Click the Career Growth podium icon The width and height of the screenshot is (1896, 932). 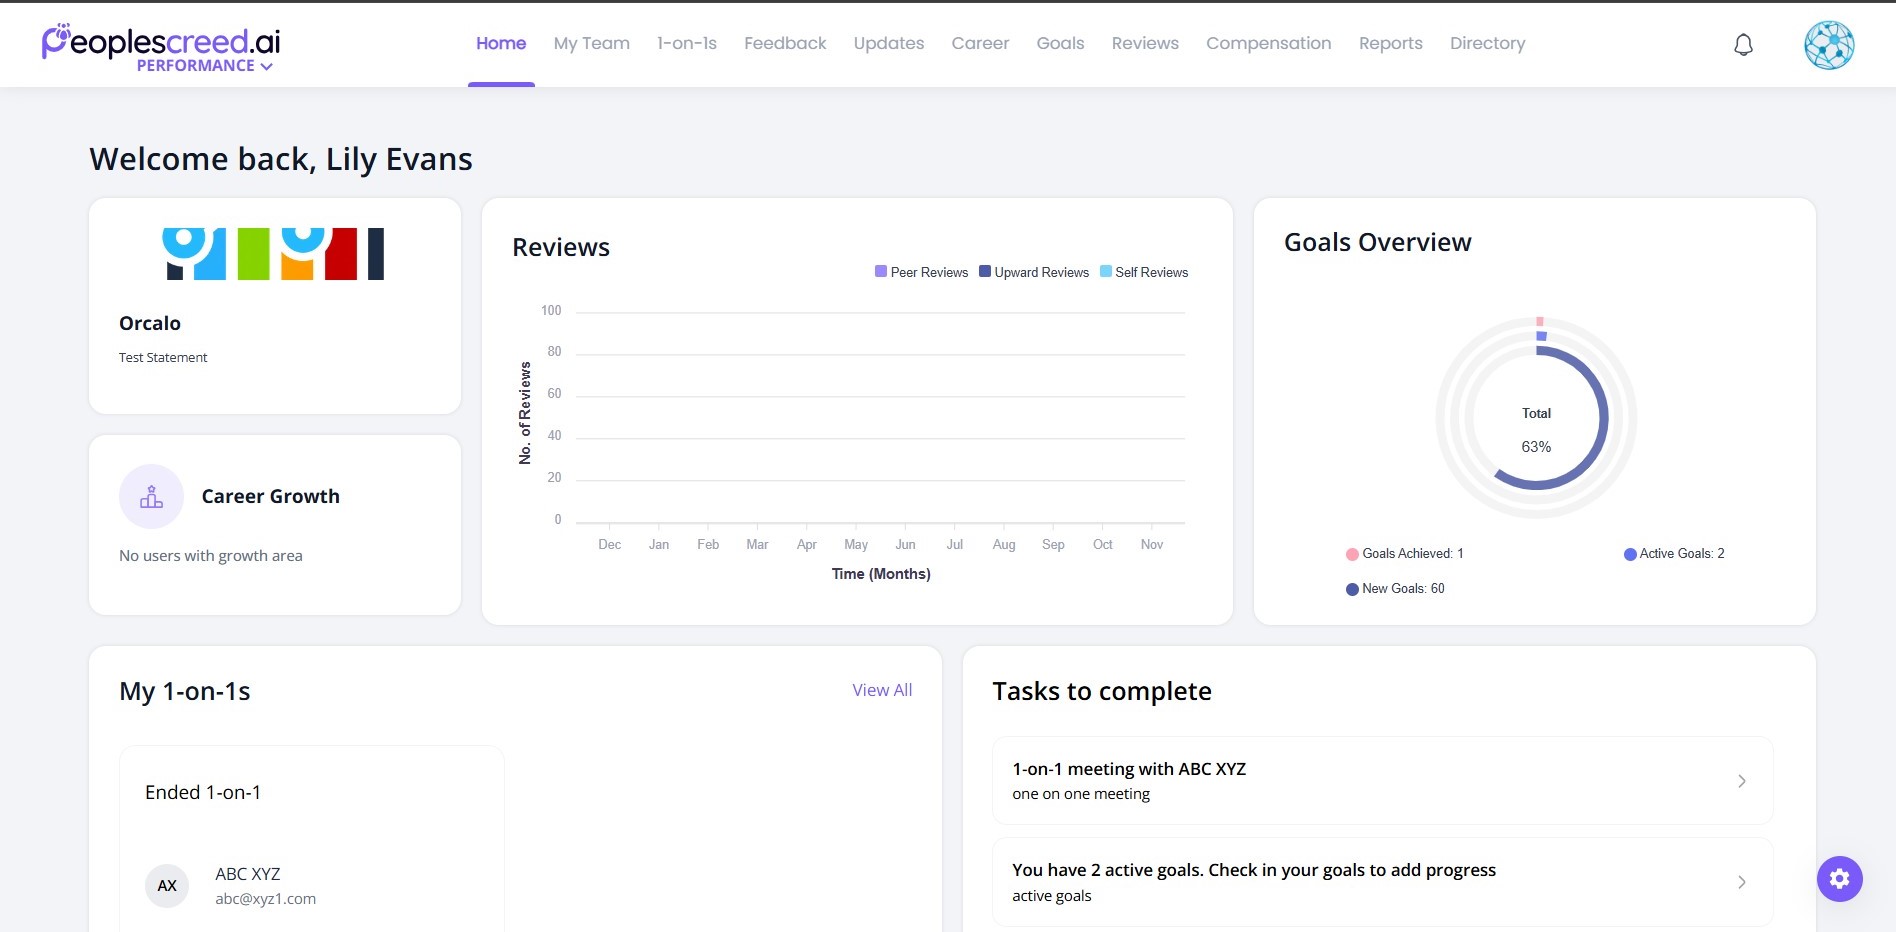[x=151, y=497]
